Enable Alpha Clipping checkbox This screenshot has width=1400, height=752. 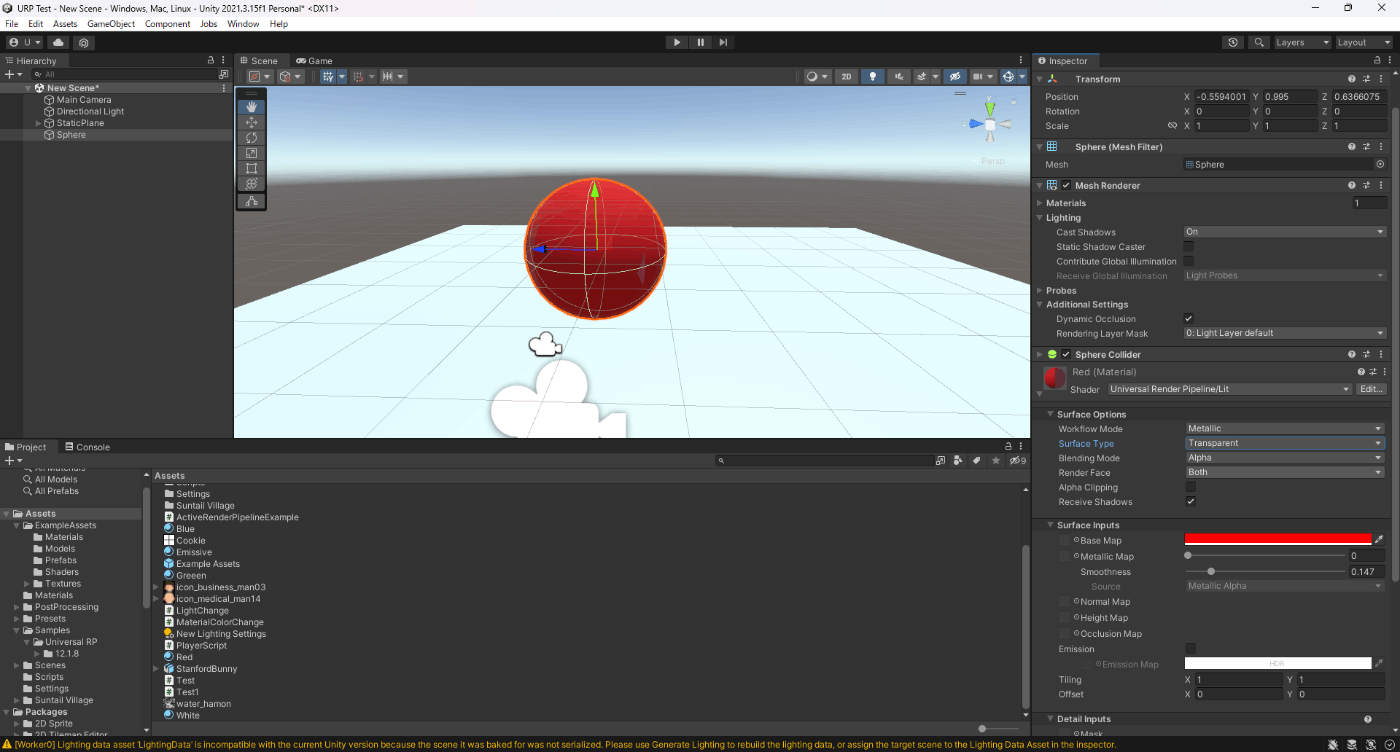[1190, 487]
